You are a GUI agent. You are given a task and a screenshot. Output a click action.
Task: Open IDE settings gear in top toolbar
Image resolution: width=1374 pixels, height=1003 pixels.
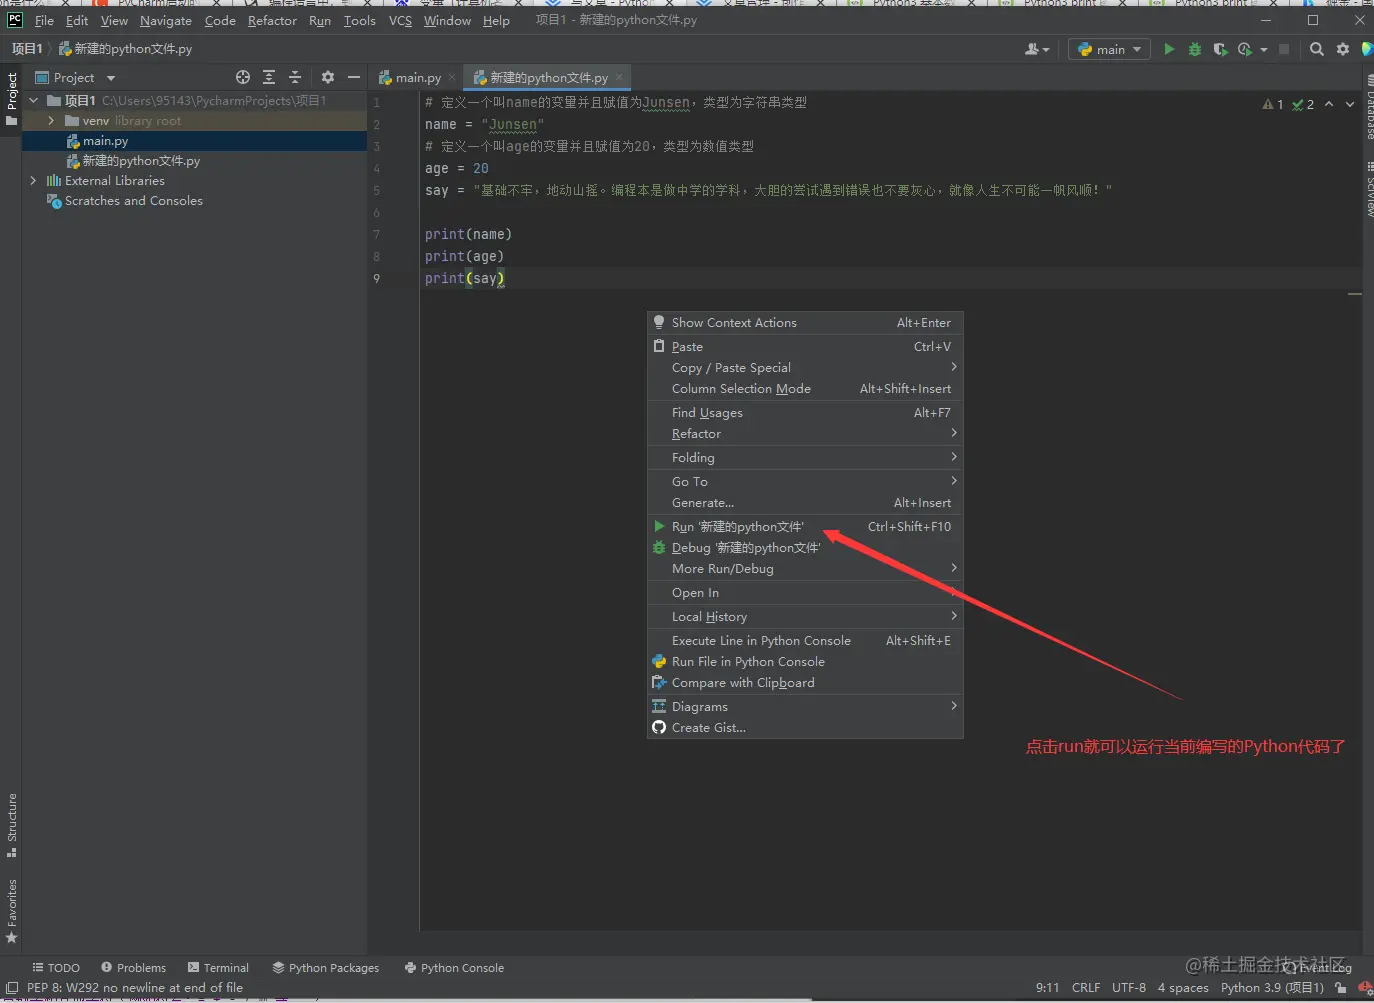click(x=1343, y=49)
